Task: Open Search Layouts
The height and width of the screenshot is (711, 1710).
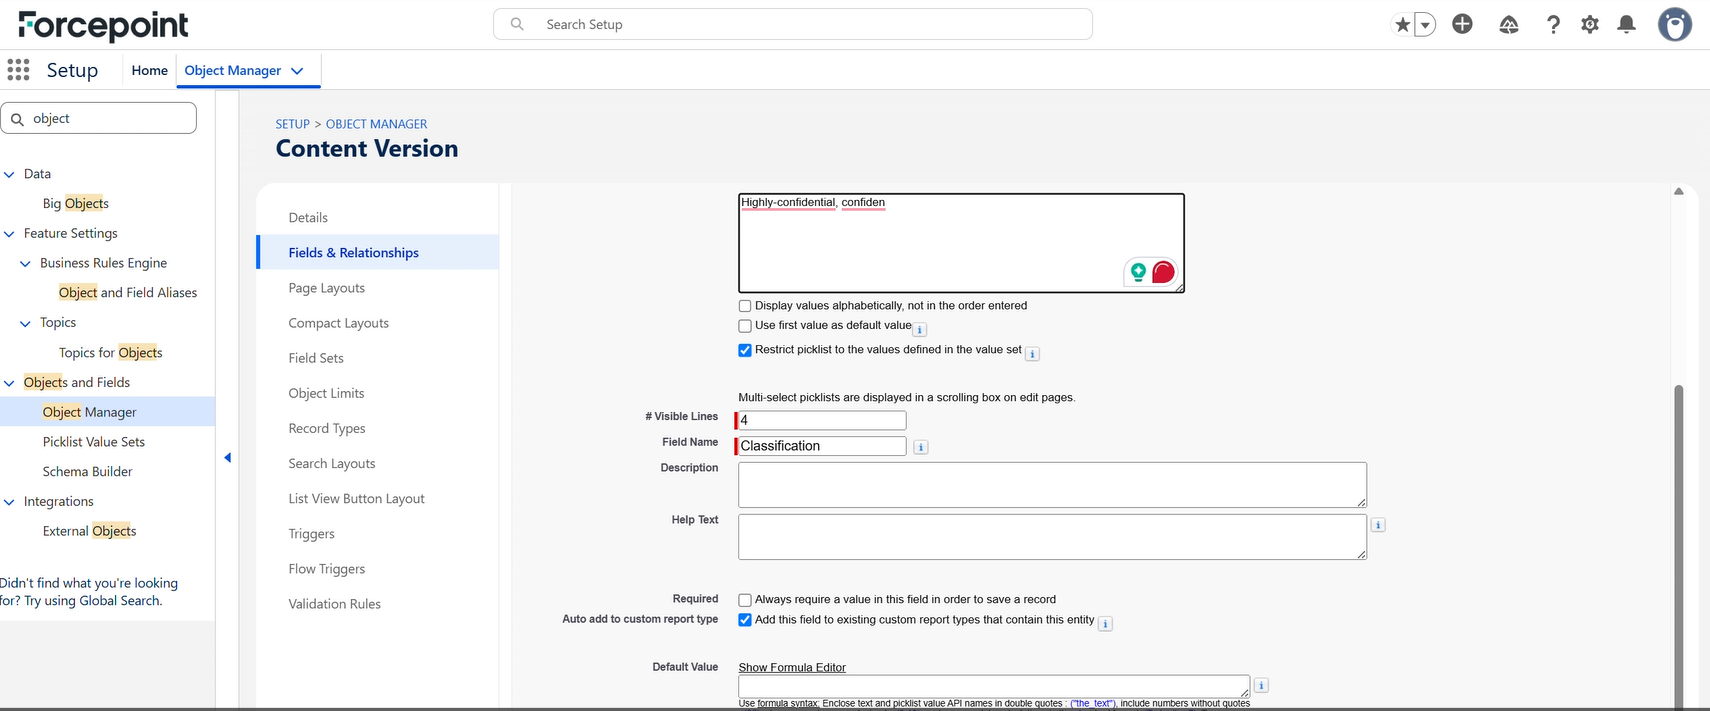Action: pyautogui.click(x=332, y=463)
